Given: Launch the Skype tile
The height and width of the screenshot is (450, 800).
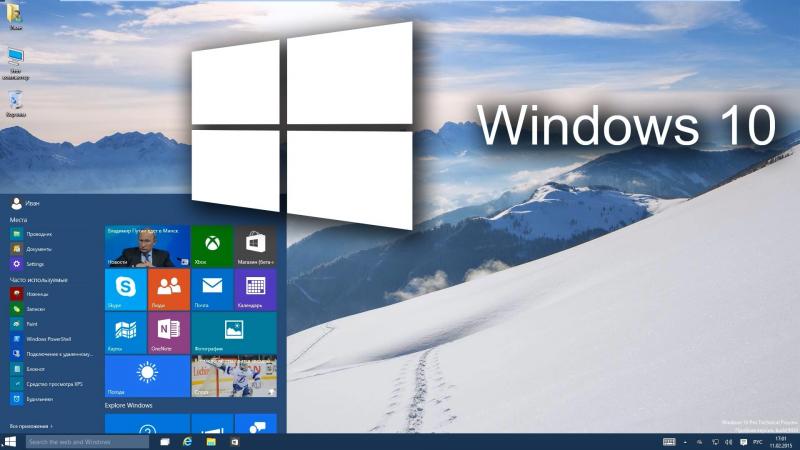Looking at the screenshot, I should (x=126, y=290).
